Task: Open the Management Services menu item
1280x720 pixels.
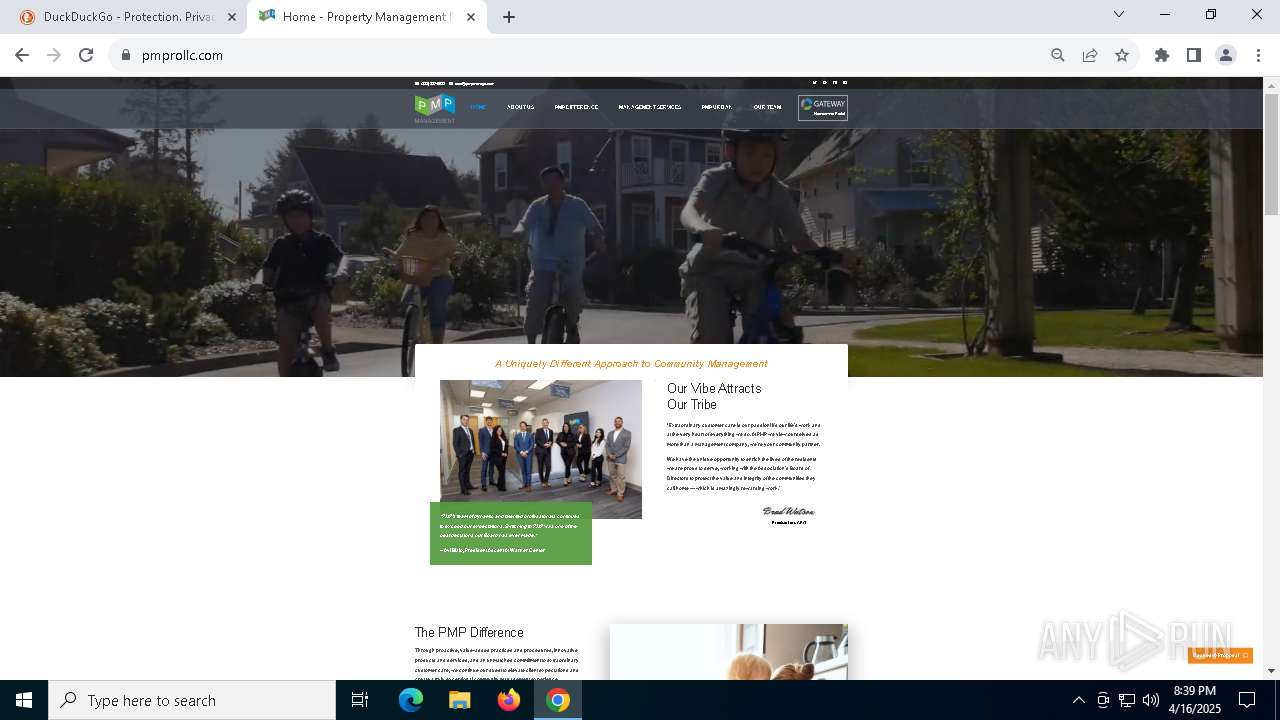Action: (x=650, y=107)
